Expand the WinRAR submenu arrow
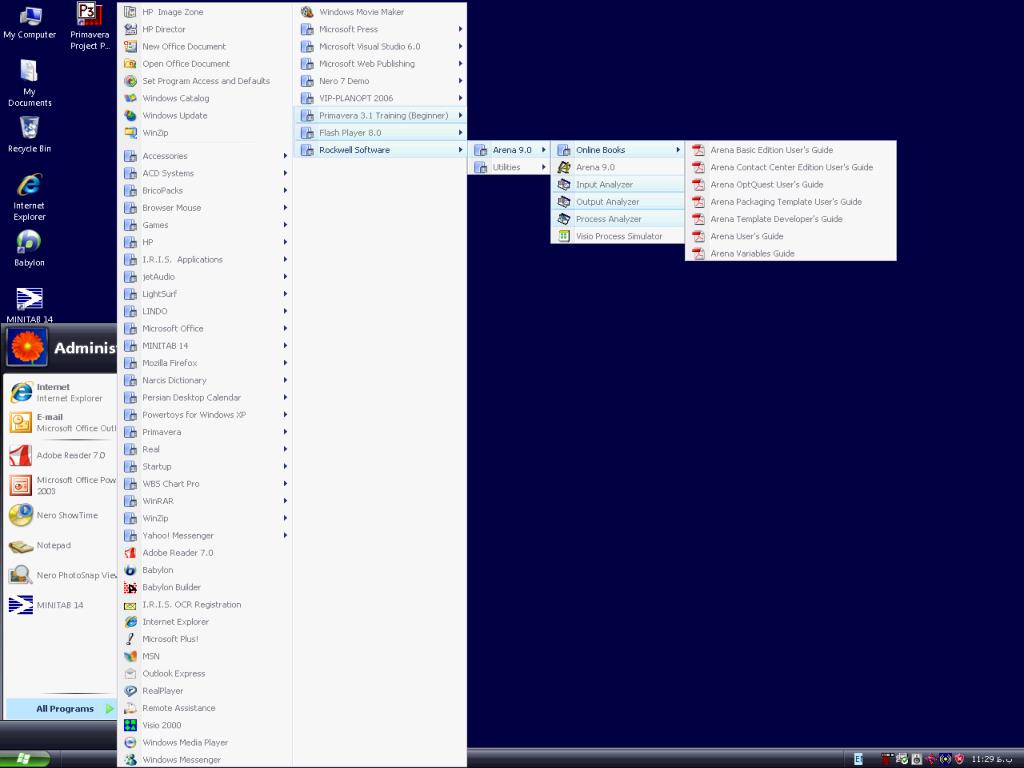This screenshot has width=1024, height=768. click(x=285, y=501)
